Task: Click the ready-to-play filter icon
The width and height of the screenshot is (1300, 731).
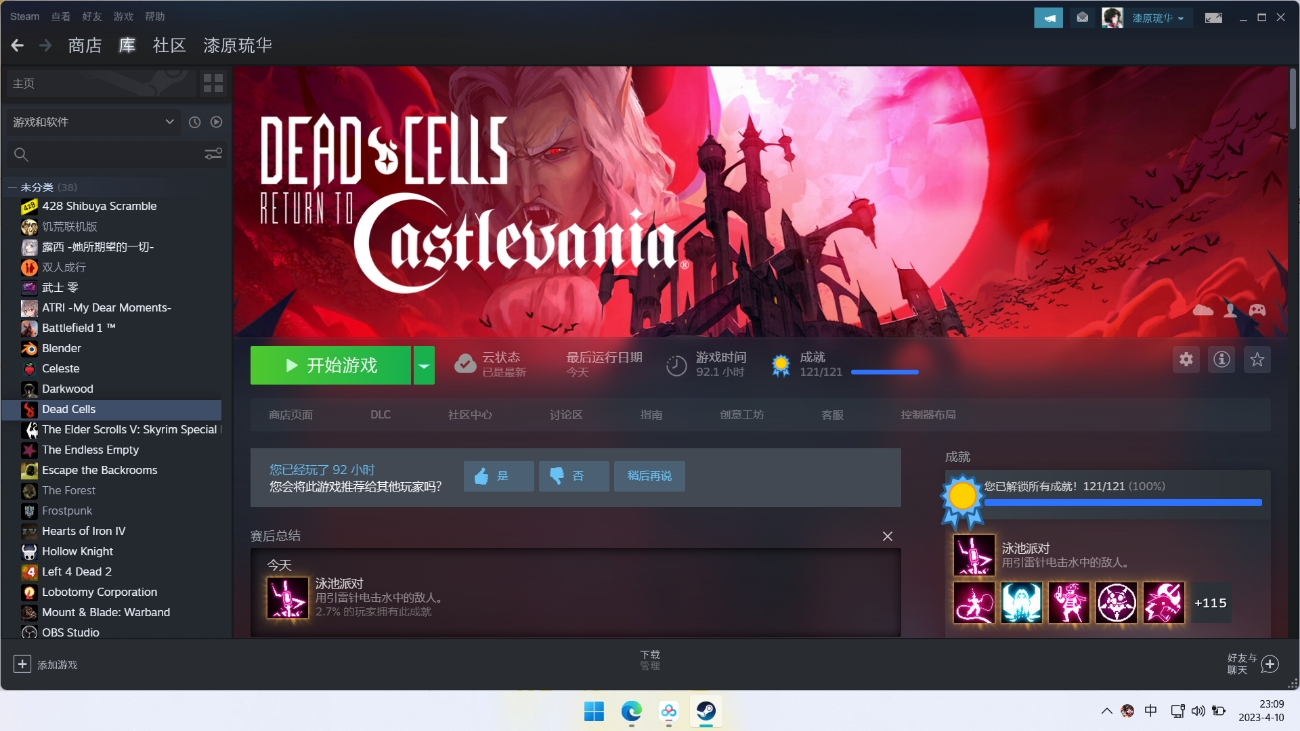Action: click(216, 122)
